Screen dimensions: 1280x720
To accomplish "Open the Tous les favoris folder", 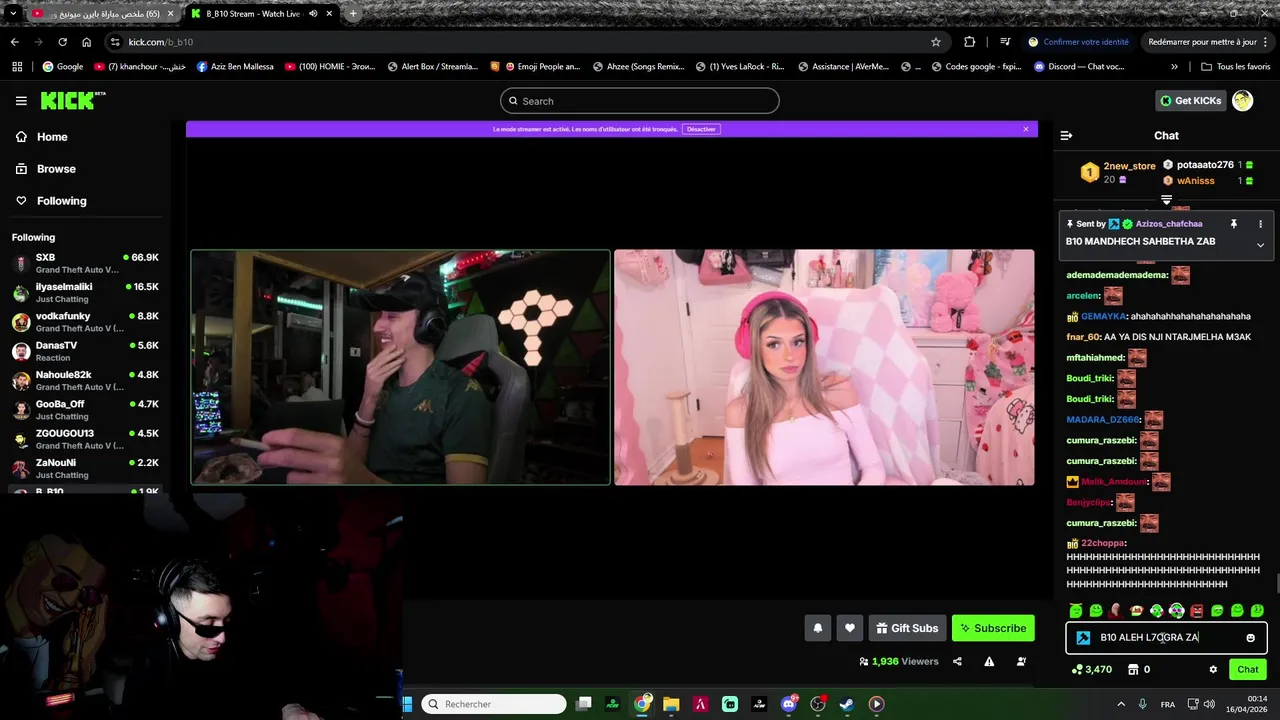I will pyautogui.click(x=1235, y=67).
